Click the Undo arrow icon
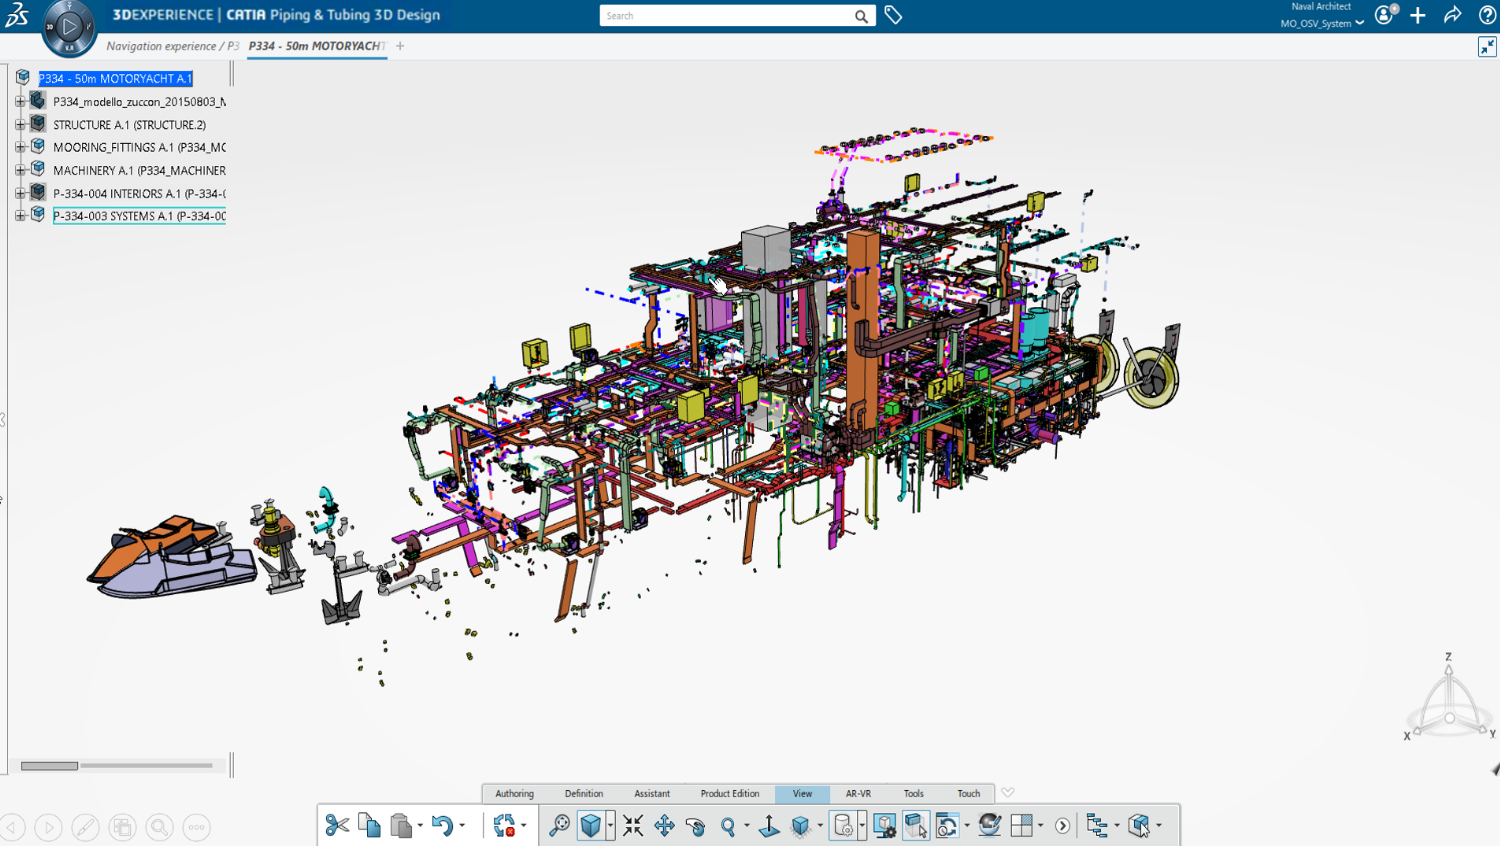 (443, 823)
